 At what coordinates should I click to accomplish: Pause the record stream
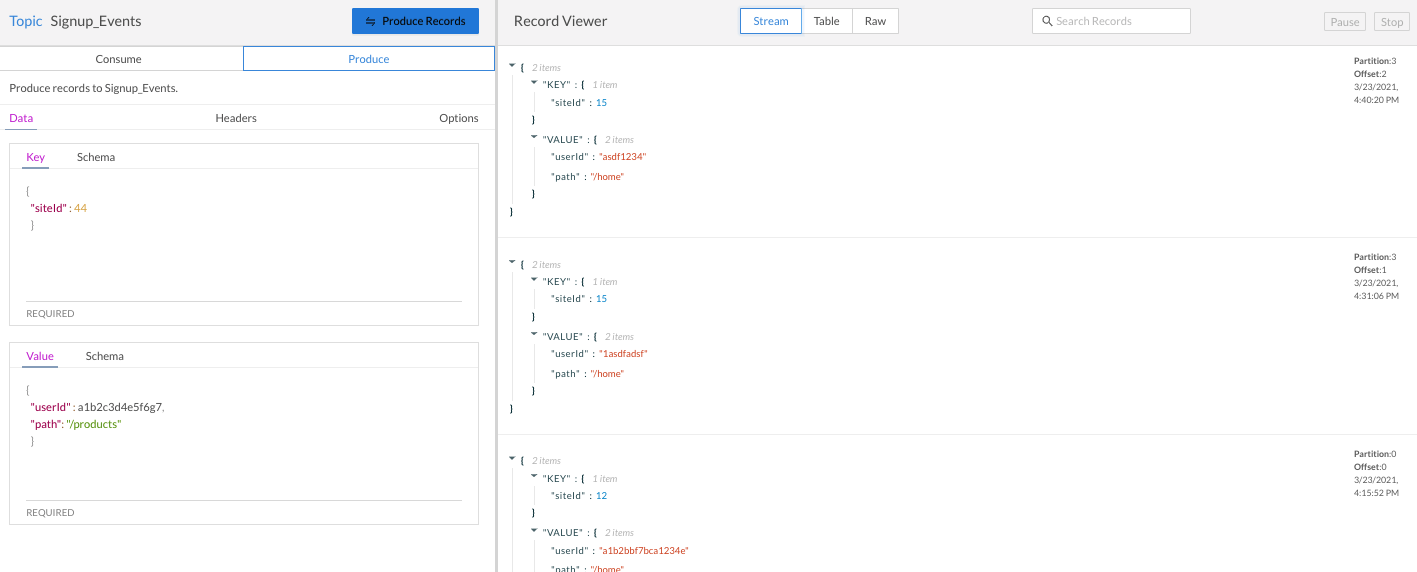pos(1345,22)
